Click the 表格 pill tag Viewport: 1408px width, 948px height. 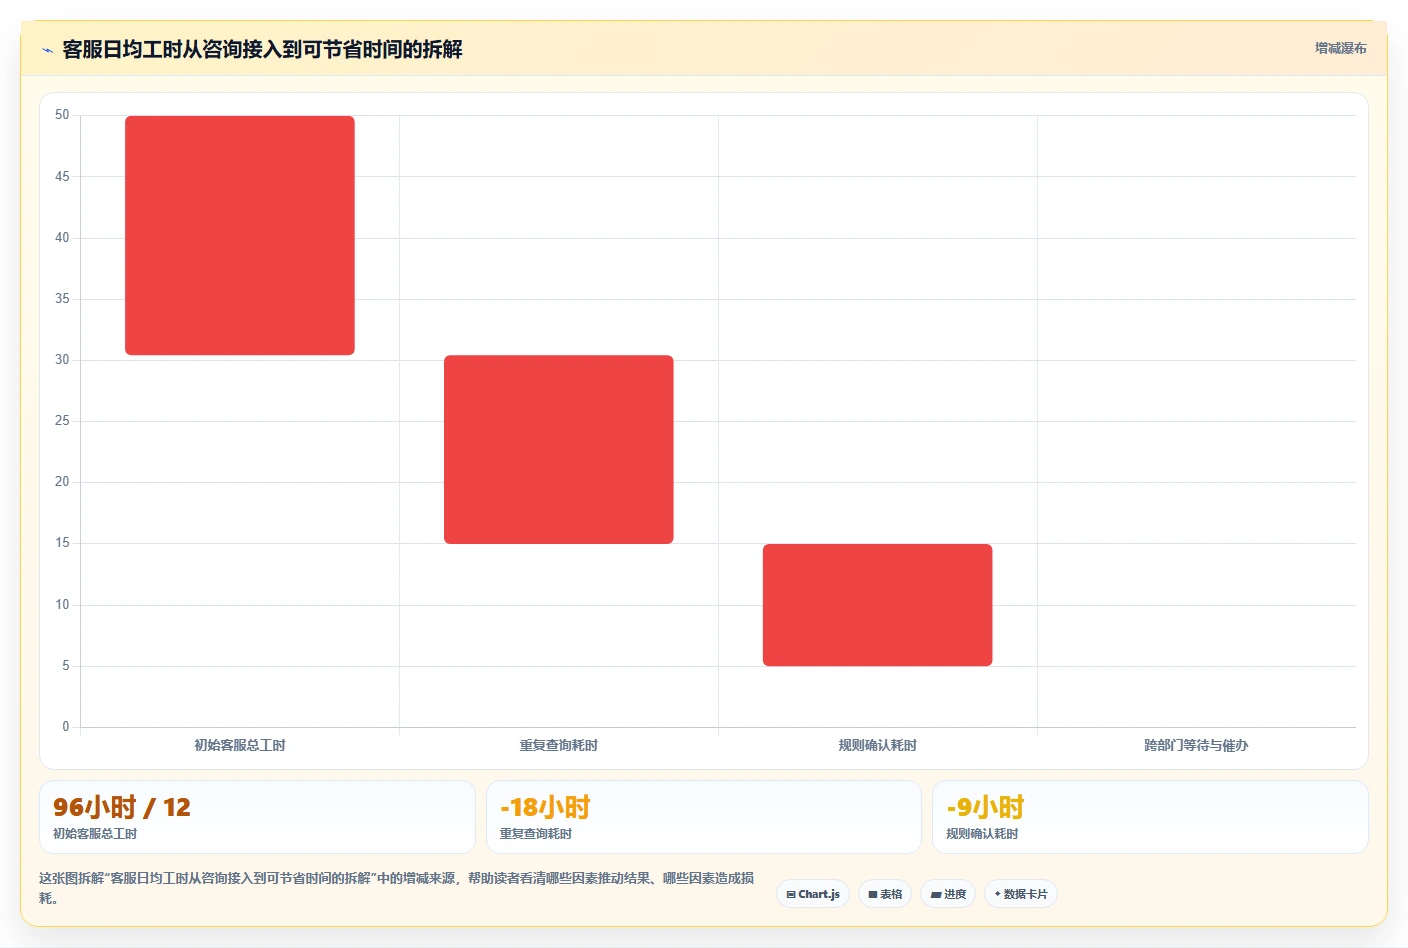pos(885,894)
